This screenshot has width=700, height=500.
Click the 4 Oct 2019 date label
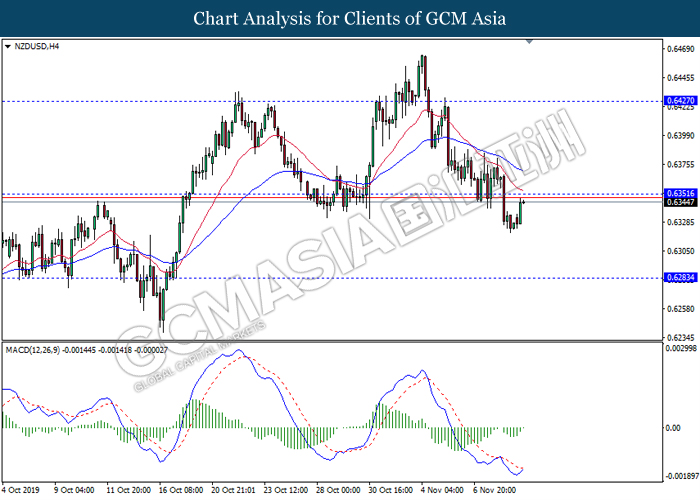[21, 490]
